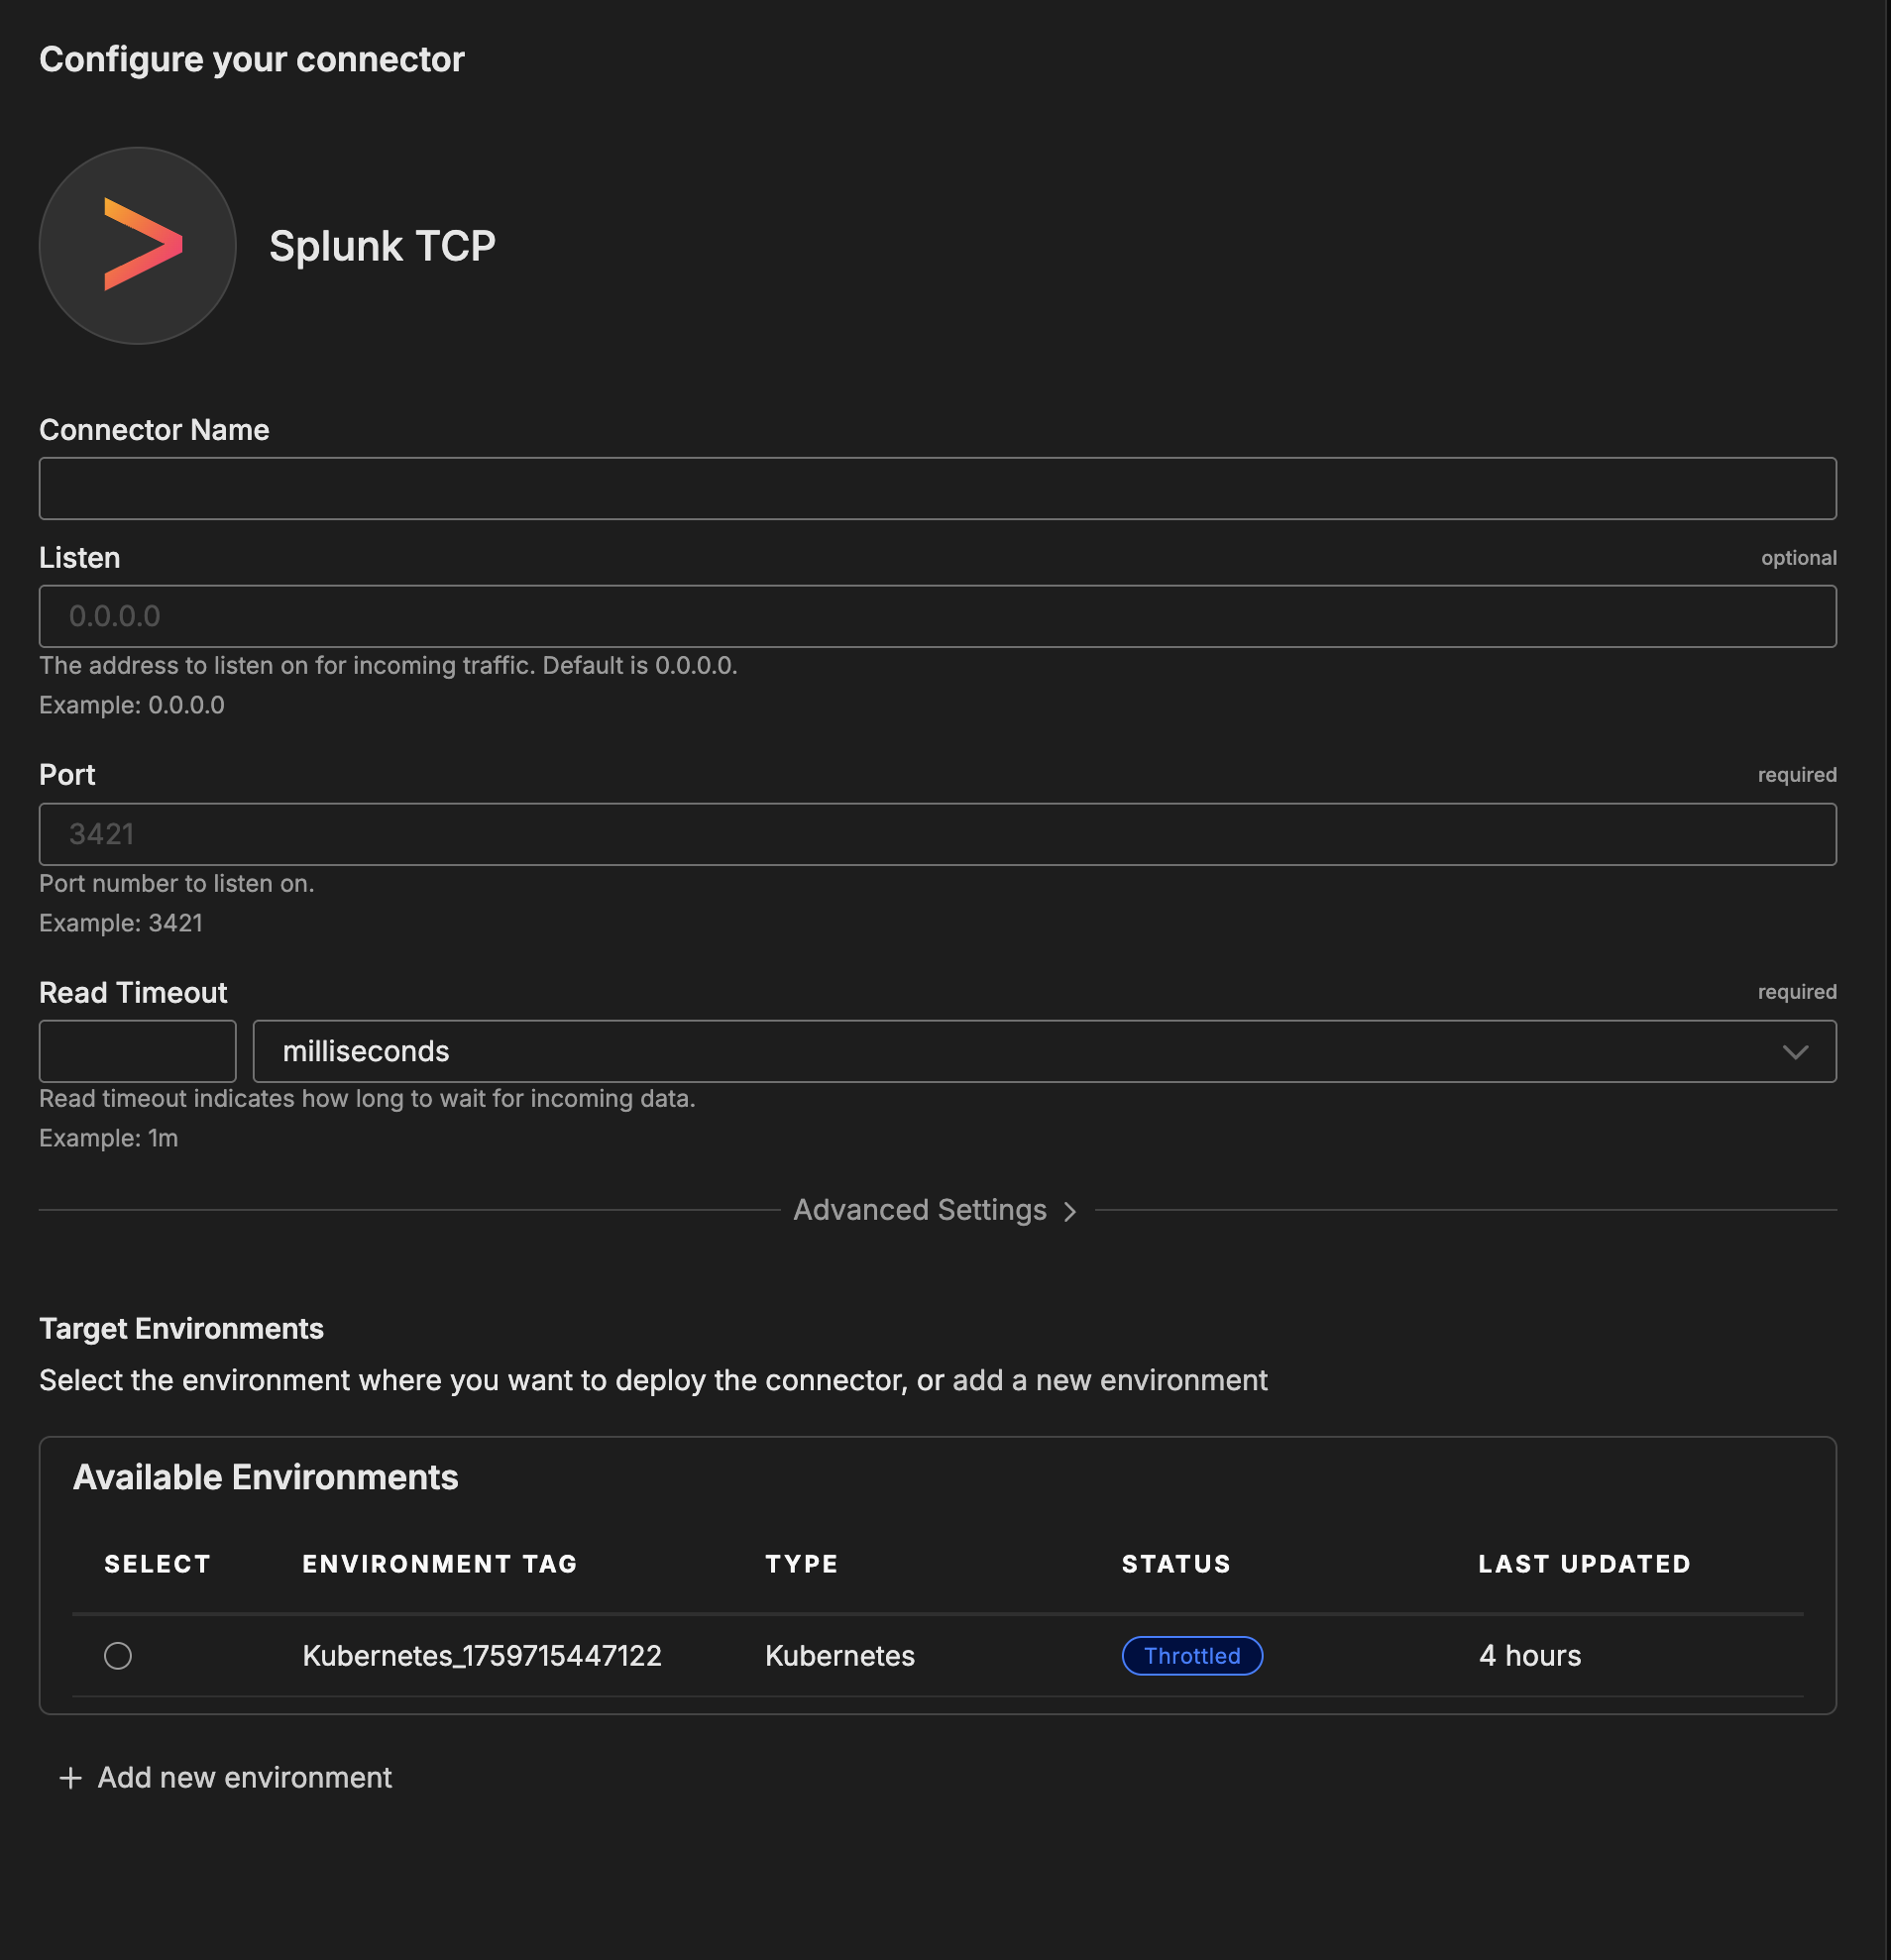Viewport: 1891px width, 1960px height.
Task: Click the chevron arrow next to Advanced Settings
Action: (x=1070, y=1211)
